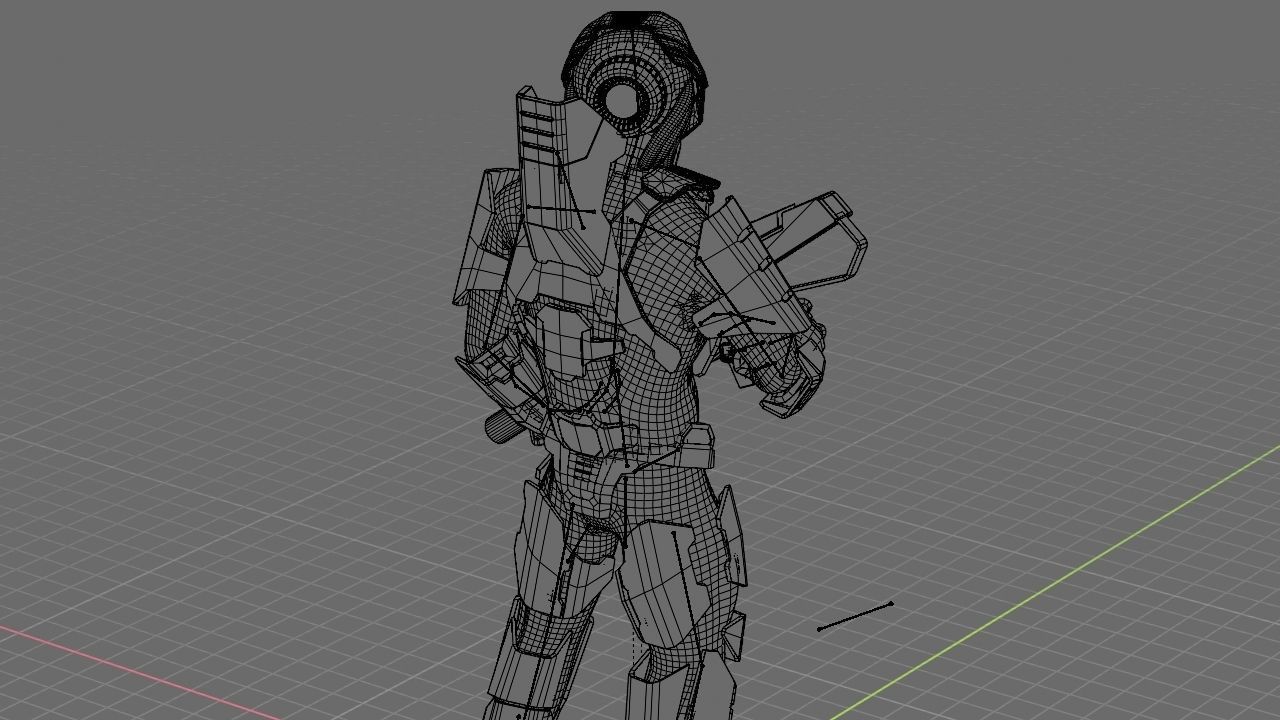The width and height of the screenshot is (1280, 720).
Task: Select the top of the helmet dome
Action: click(x=630, y=20)
